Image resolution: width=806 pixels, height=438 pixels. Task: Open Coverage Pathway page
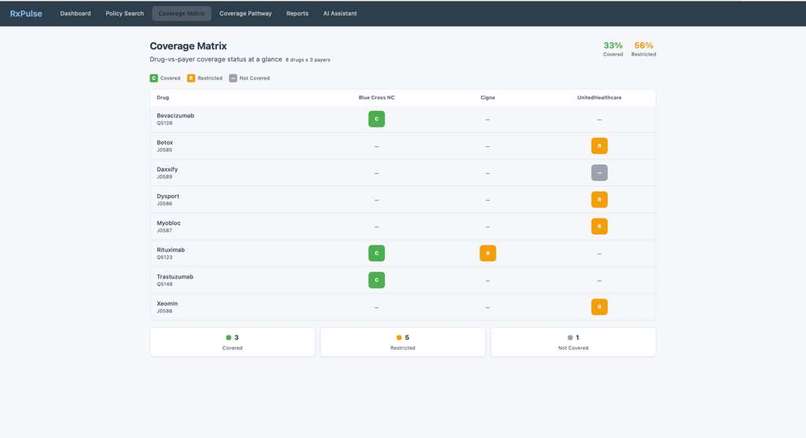245,13
